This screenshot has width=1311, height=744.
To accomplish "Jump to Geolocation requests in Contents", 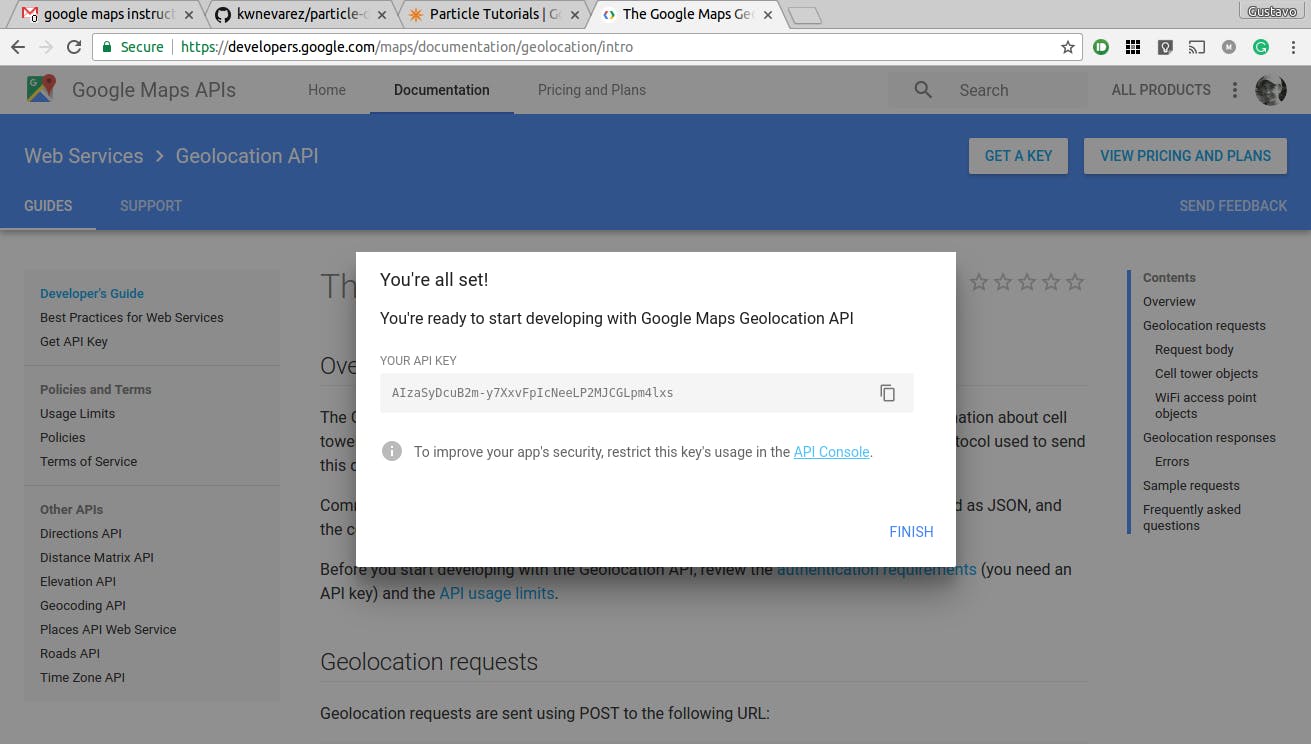I will [x=1204, y=326].
